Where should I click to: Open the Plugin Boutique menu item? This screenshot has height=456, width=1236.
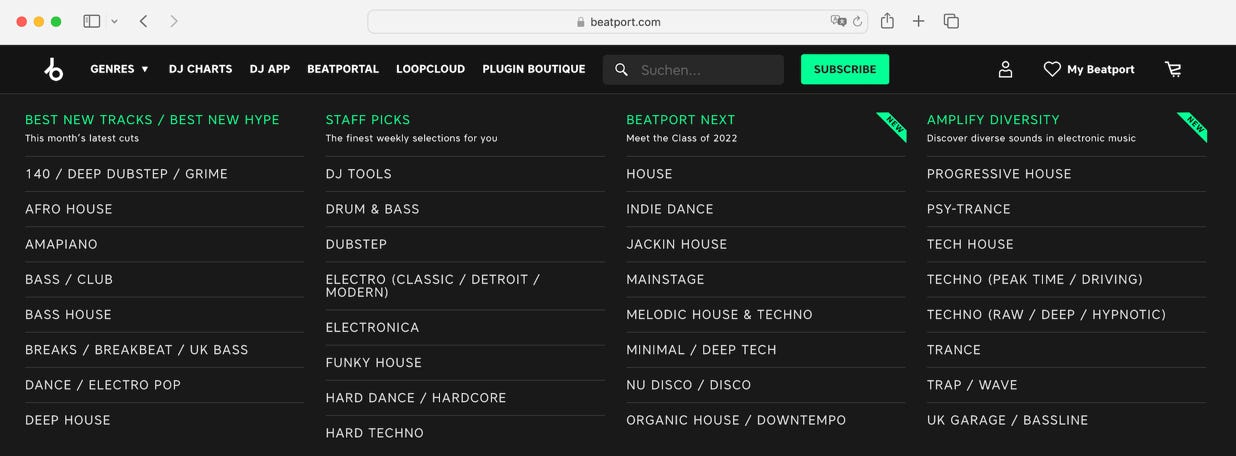click(533, 69)
